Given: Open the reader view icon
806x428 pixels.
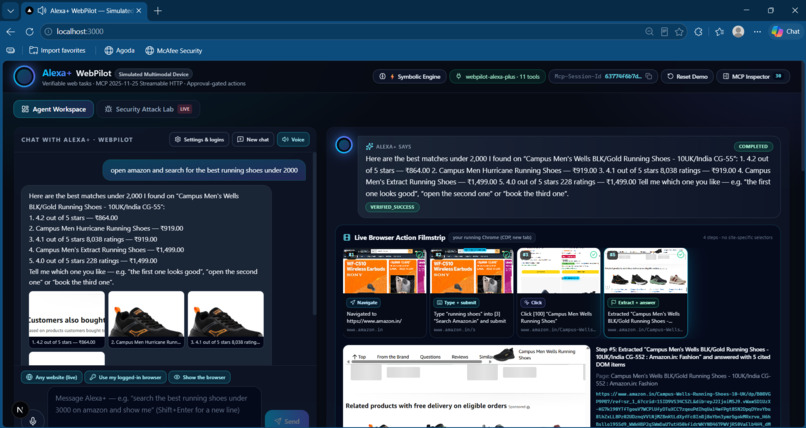Looking at the screenshot, I should 664,32.
